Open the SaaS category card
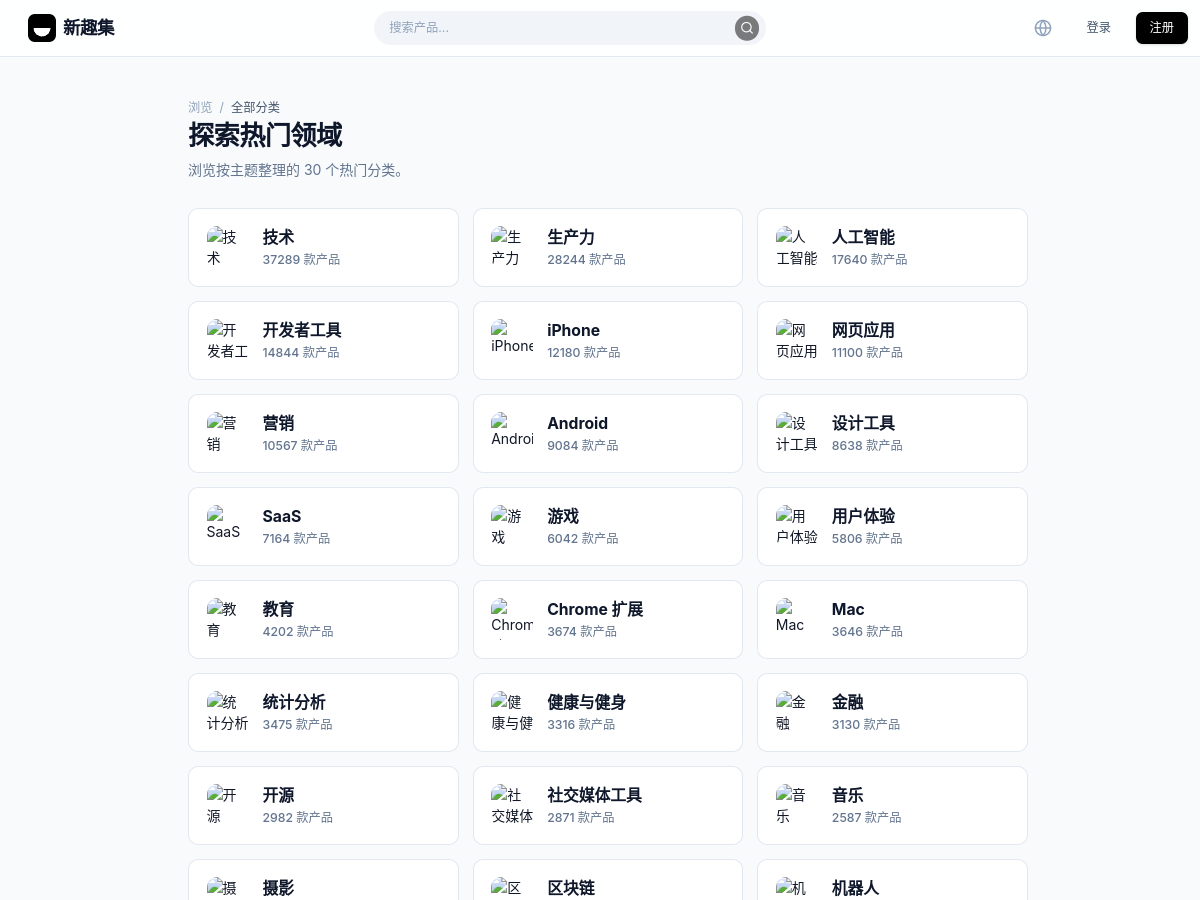The height and width of the screenshot is (900, 1200). point(323,526)
